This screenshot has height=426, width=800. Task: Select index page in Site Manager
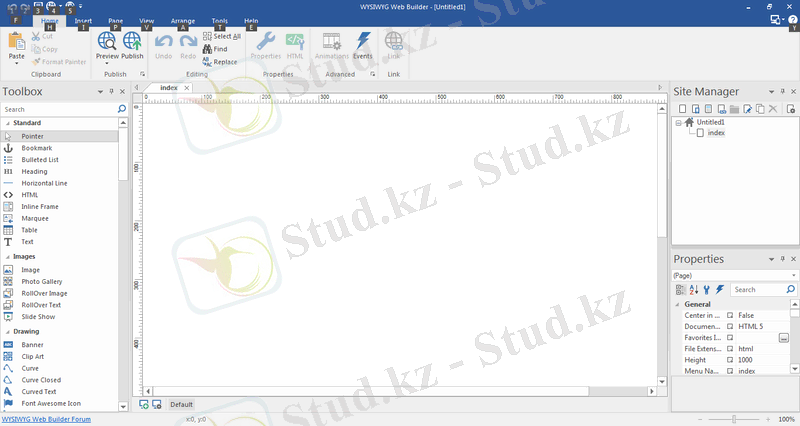click(716, 133)
